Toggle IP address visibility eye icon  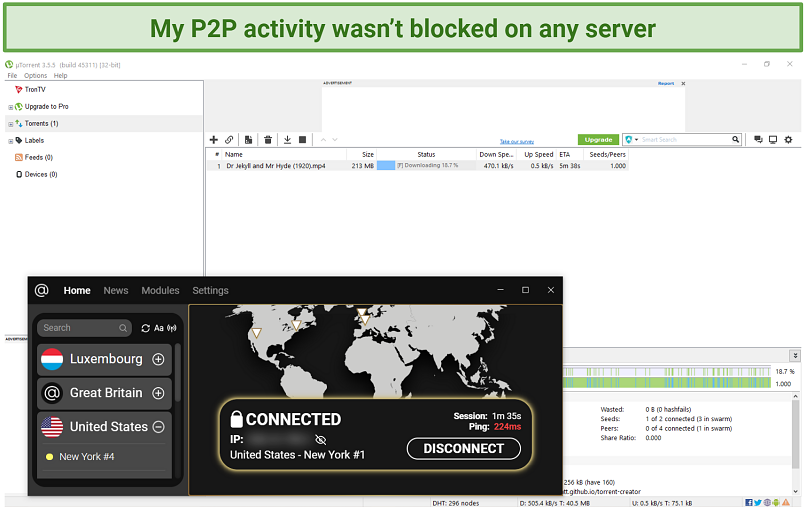pos(320,439)
